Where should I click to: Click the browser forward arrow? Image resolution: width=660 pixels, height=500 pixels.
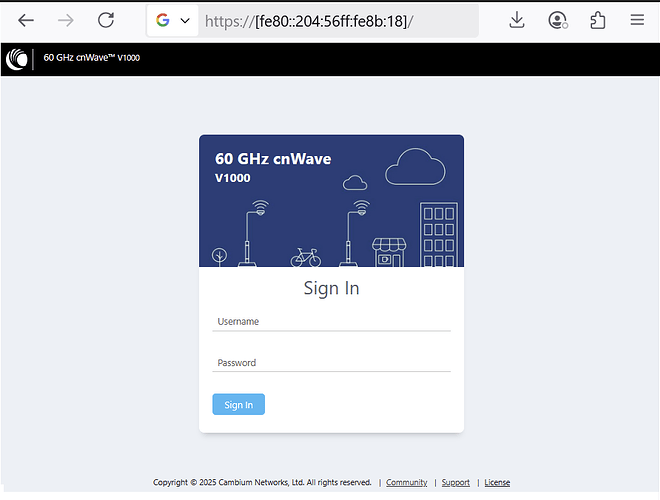tap(66, 20)
